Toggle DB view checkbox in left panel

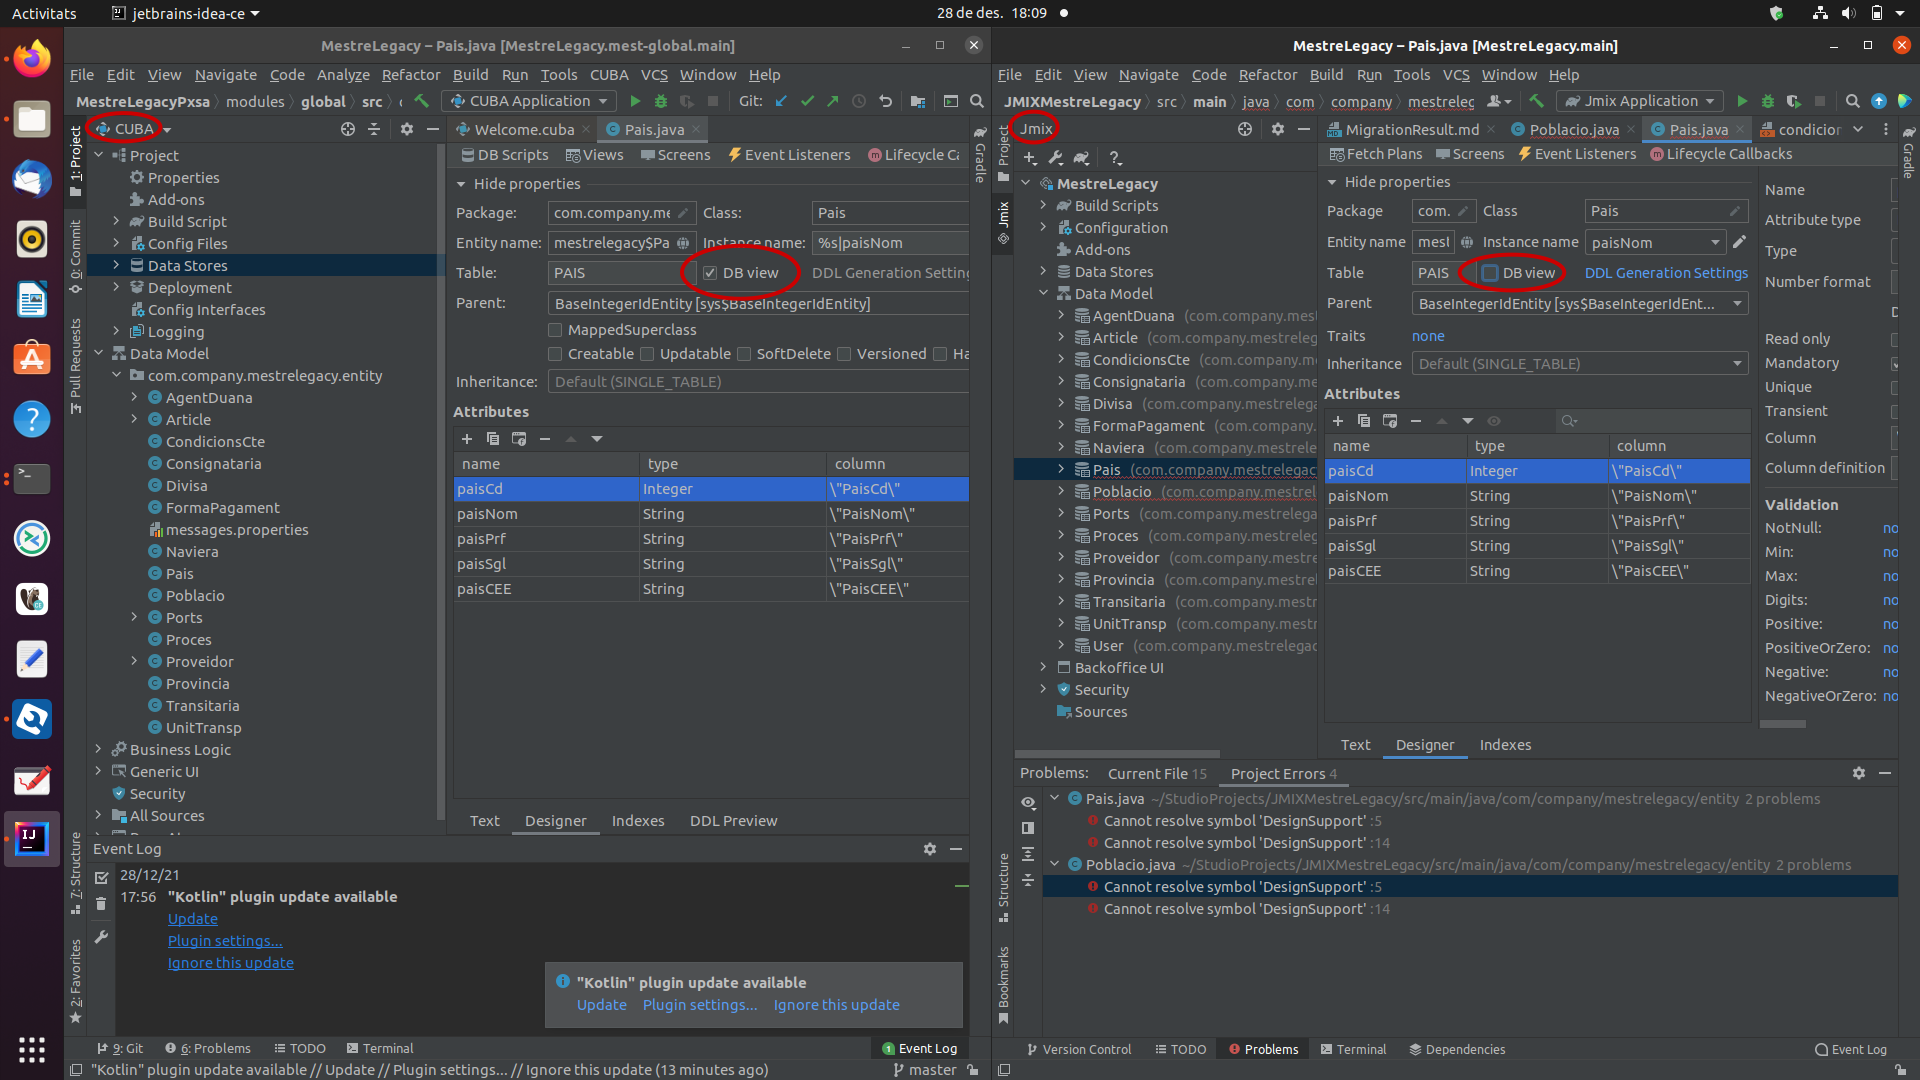pyautogui.click(x=709, y=272)
